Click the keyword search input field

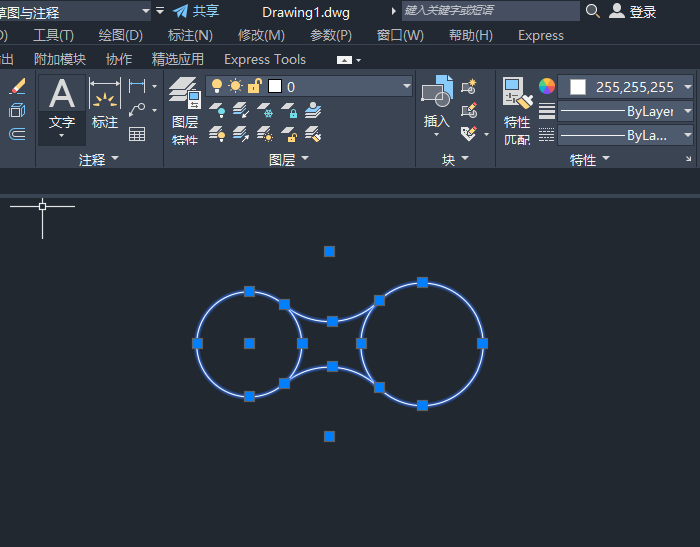pyautogui.click(x=491, y=11)
